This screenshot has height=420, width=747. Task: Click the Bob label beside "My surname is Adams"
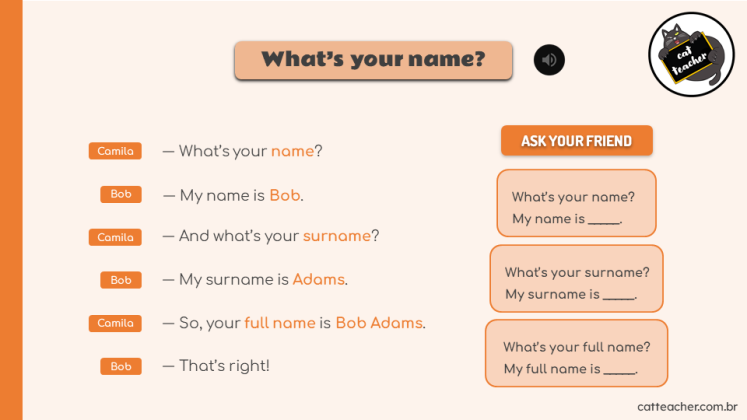(121, 280)
